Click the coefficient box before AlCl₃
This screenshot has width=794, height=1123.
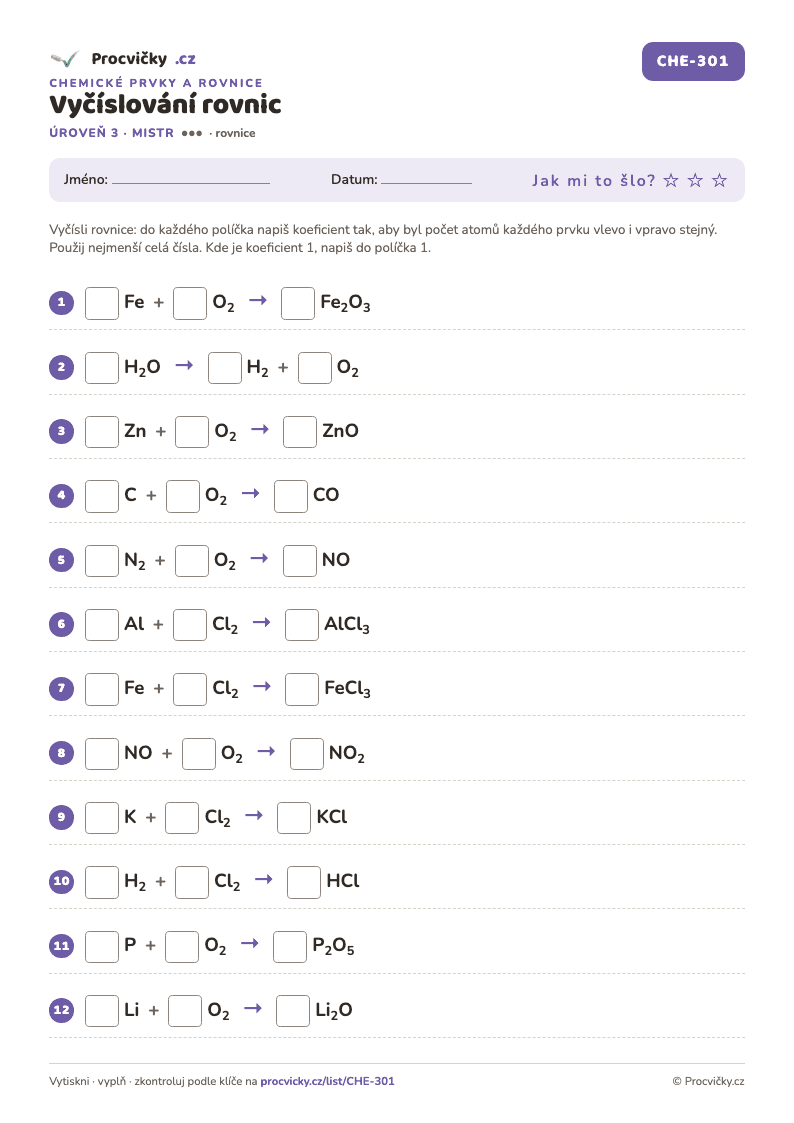[302, 625]
